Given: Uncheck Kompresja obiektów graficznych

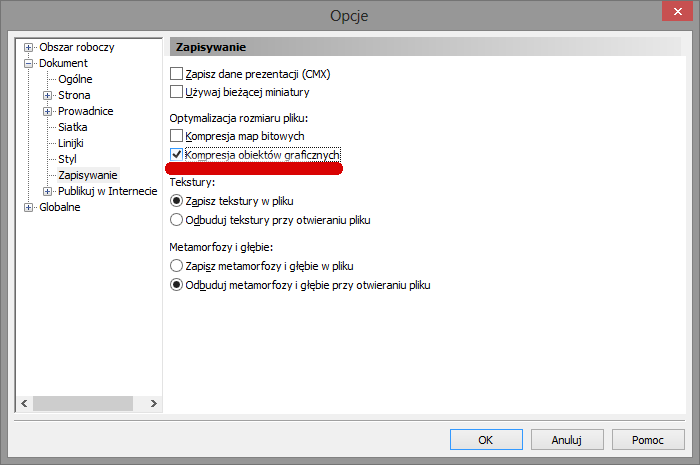Looking at the screenshot, I should pyautogui.click(x=177, y=156).
